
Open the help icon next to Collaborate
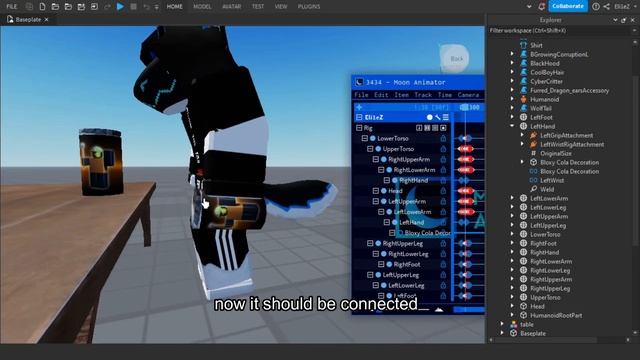[x=596, y=7]
